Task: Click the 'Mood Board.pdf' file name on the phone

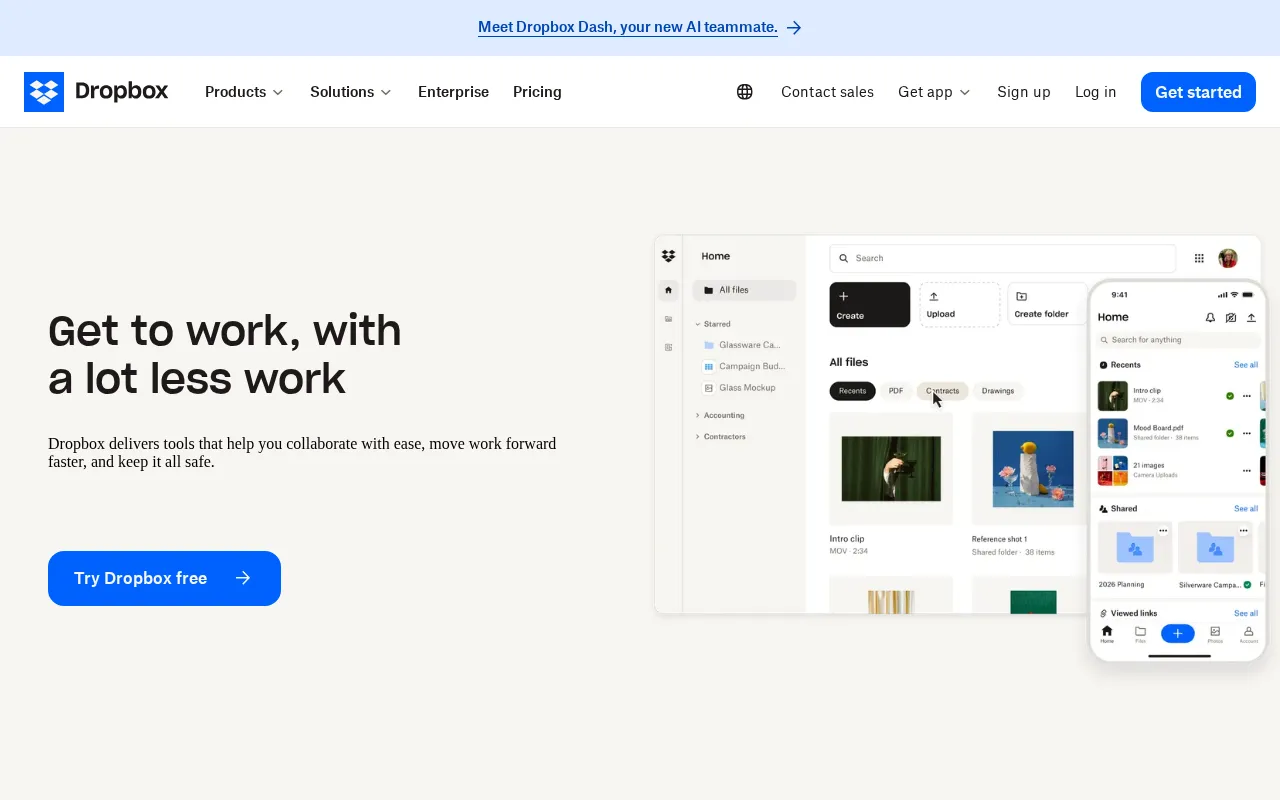Action: coord(1158,428)
